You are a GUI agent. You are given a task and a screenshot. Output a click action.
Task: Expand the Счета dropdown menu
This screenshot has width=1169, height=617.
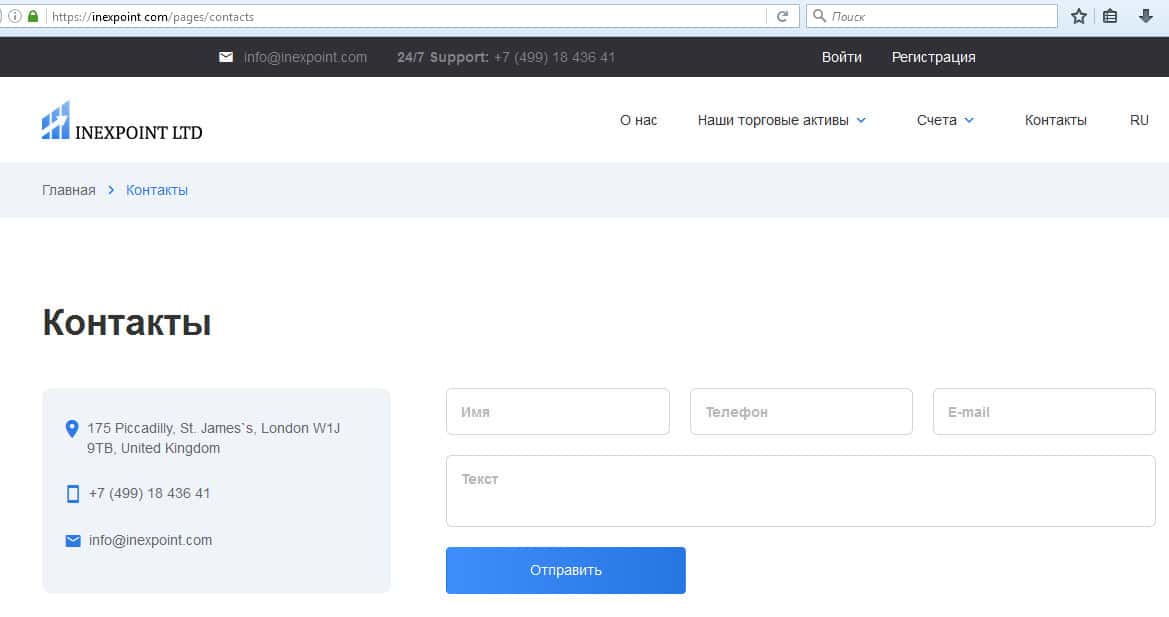945,120
